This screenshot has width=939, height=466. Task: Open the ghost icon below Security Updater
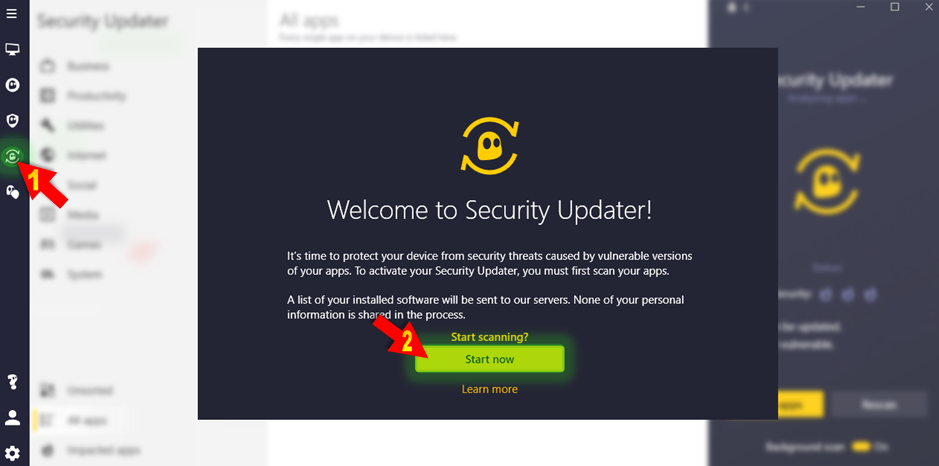(12, 192)
